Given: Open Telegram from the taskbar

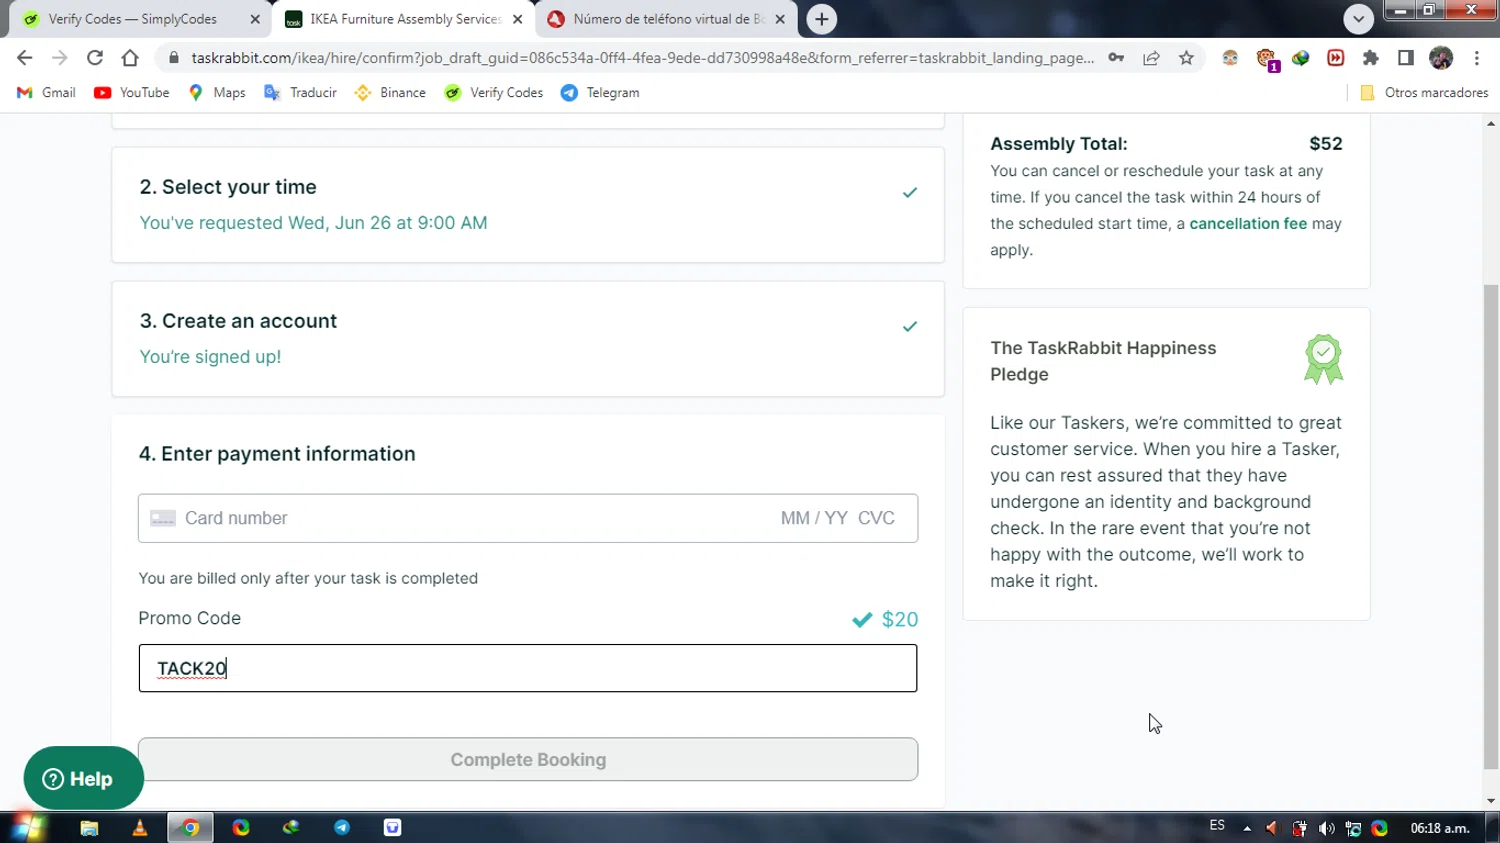Looking at the screenshot, I should pyautogui.click(x=342, y=828).
